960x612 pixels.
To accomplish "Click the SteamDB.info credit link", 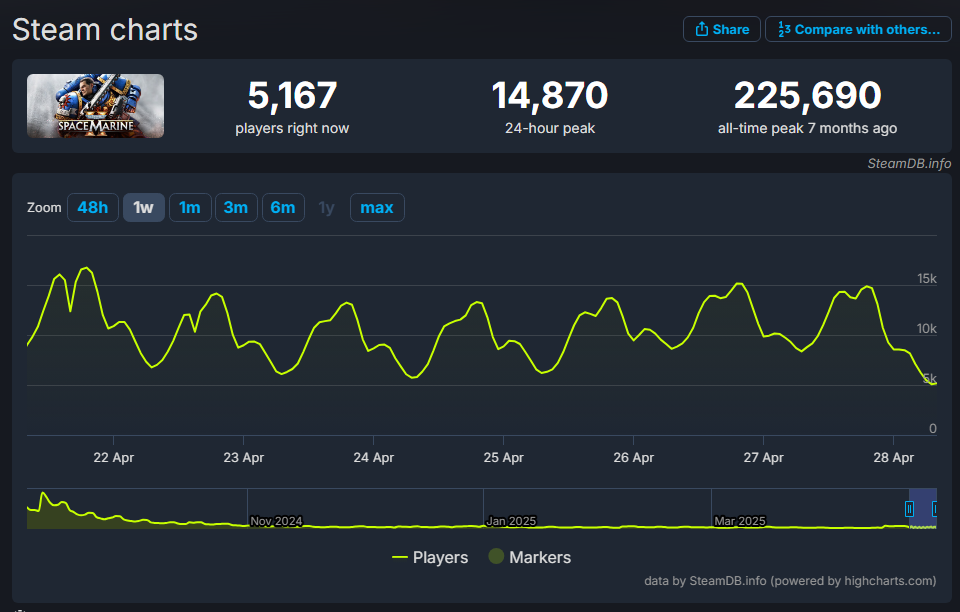I will pyautogui.click(x=909, y=163).
